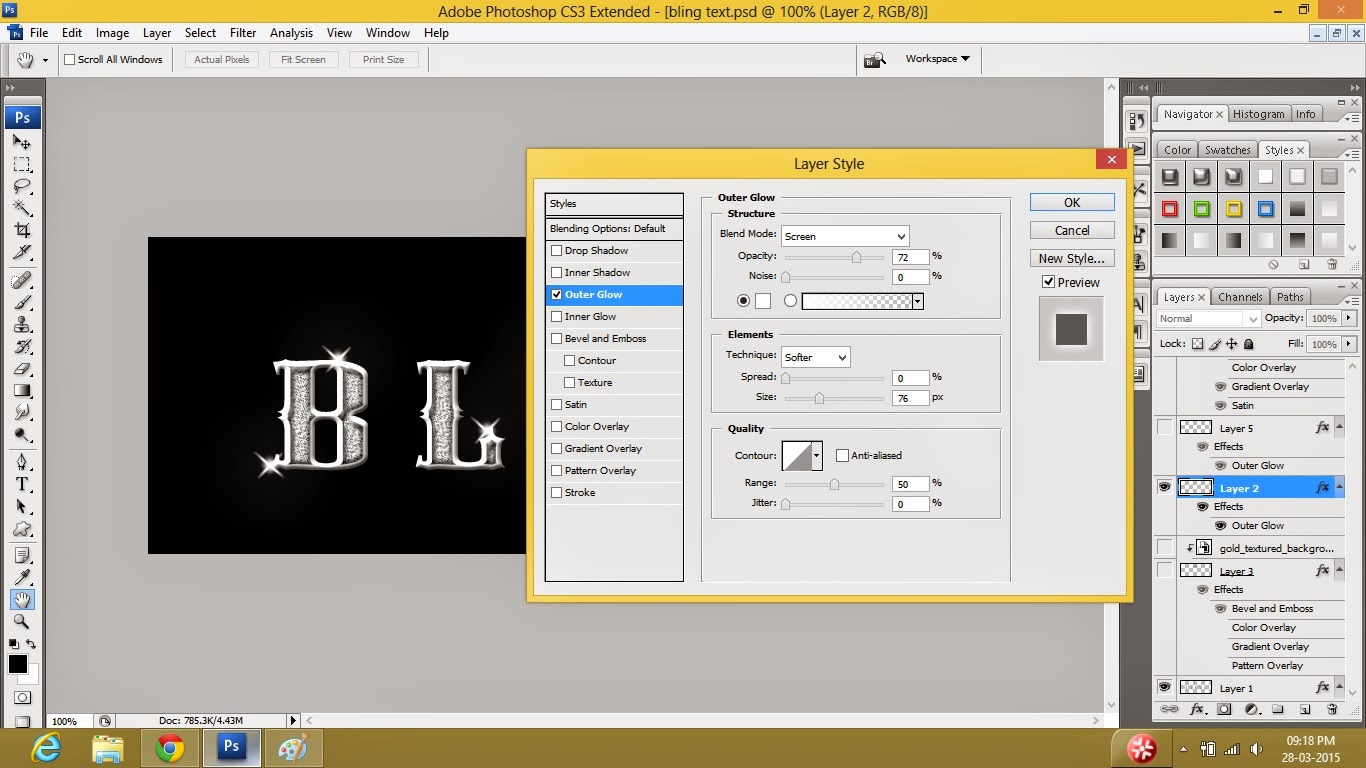The height and width of the screenshot is (768, 1366).
Task: Toggle visibility of Layer 5
Action: [x=1164, y=426]
